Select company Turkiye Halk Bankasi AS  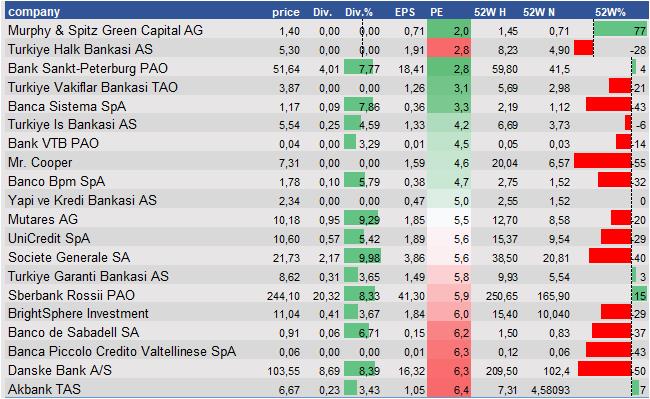(80, 49)
